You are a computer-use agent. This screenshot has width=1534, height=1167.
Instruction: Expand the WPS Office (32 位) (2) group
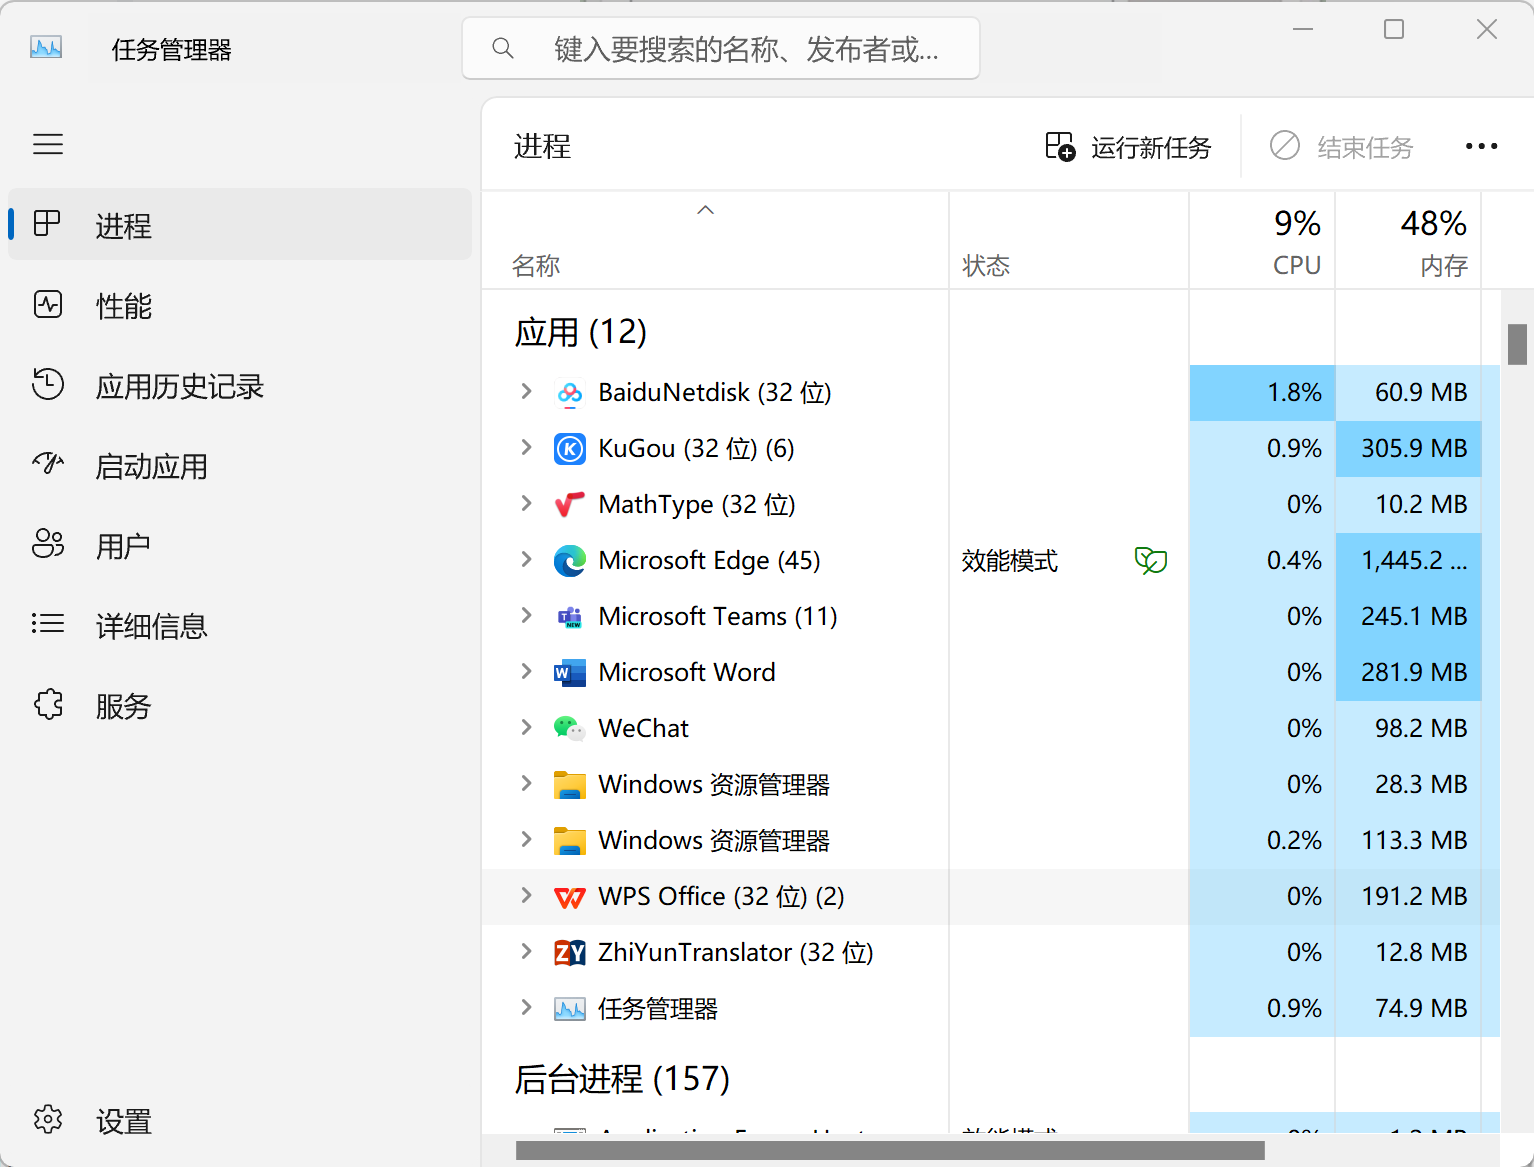tap(526, 895)
